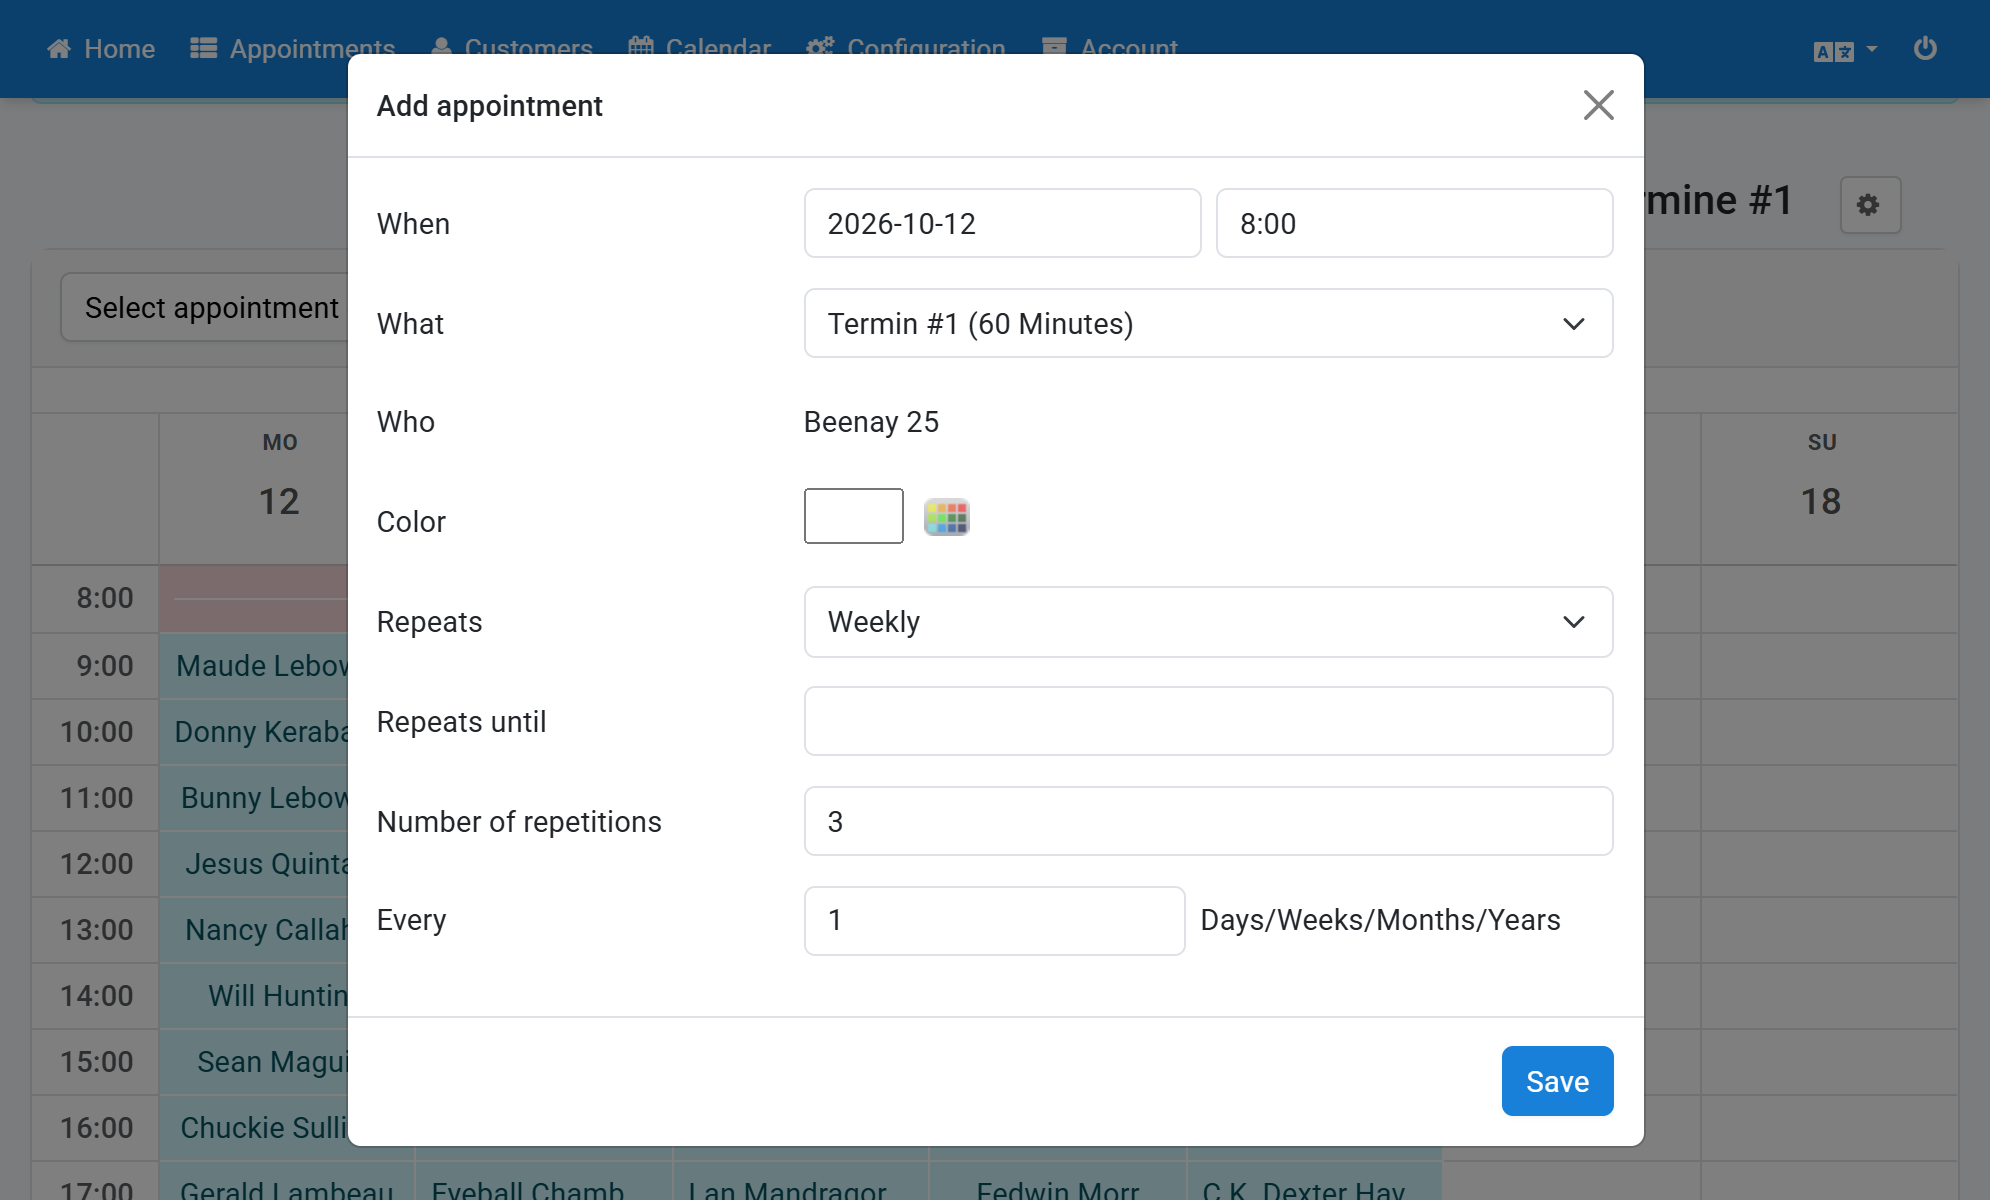The width and height of the screenshot is (1990, 1200).
Task: Close the Add appointment dialog
Action: (1598, 105)
